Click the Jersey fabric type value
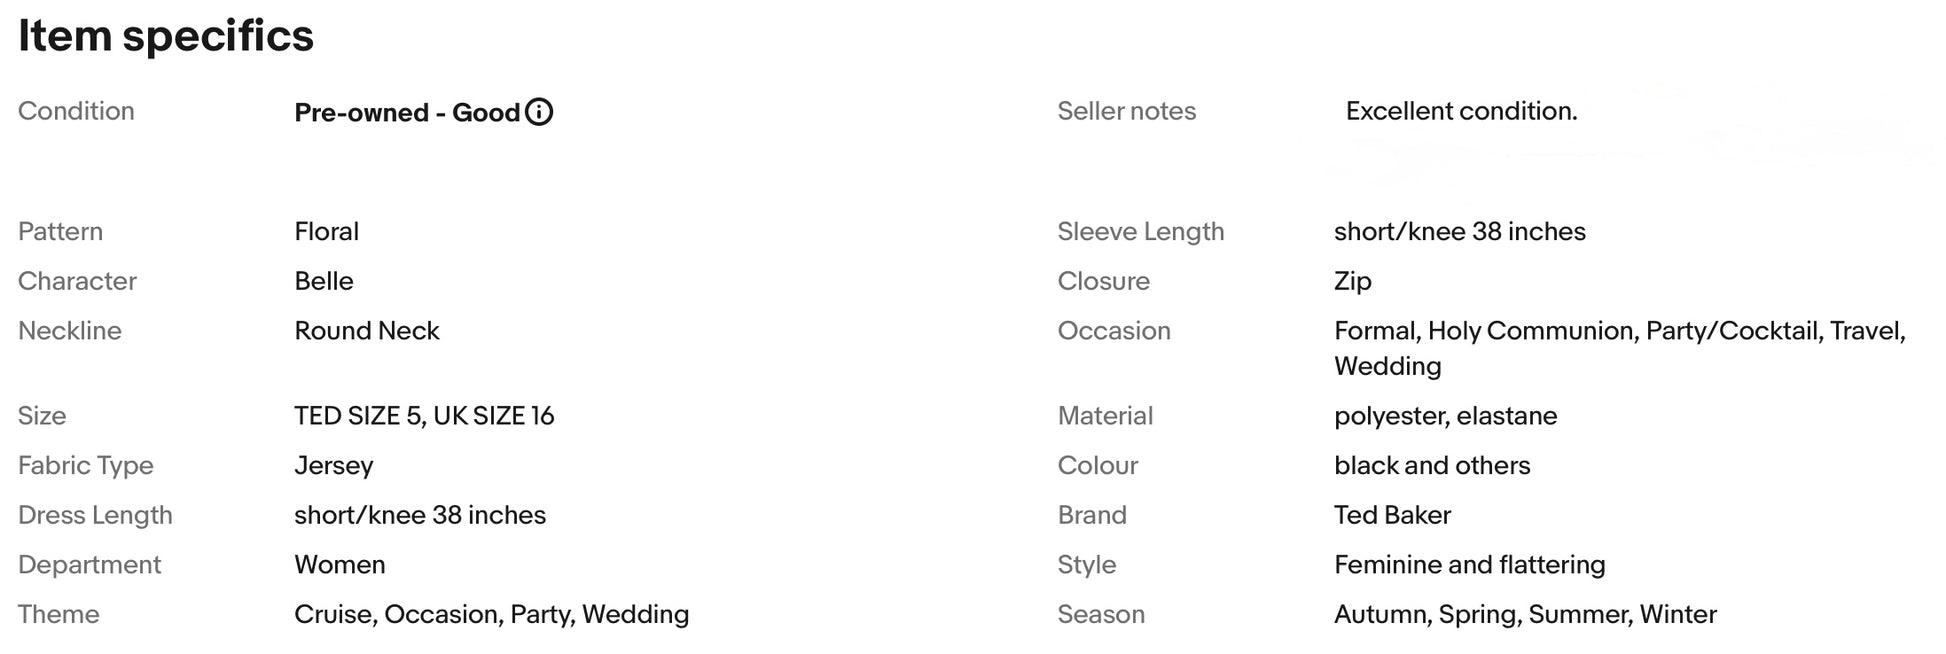This screenshot has height=654, width=1946. tap(334, 466)
